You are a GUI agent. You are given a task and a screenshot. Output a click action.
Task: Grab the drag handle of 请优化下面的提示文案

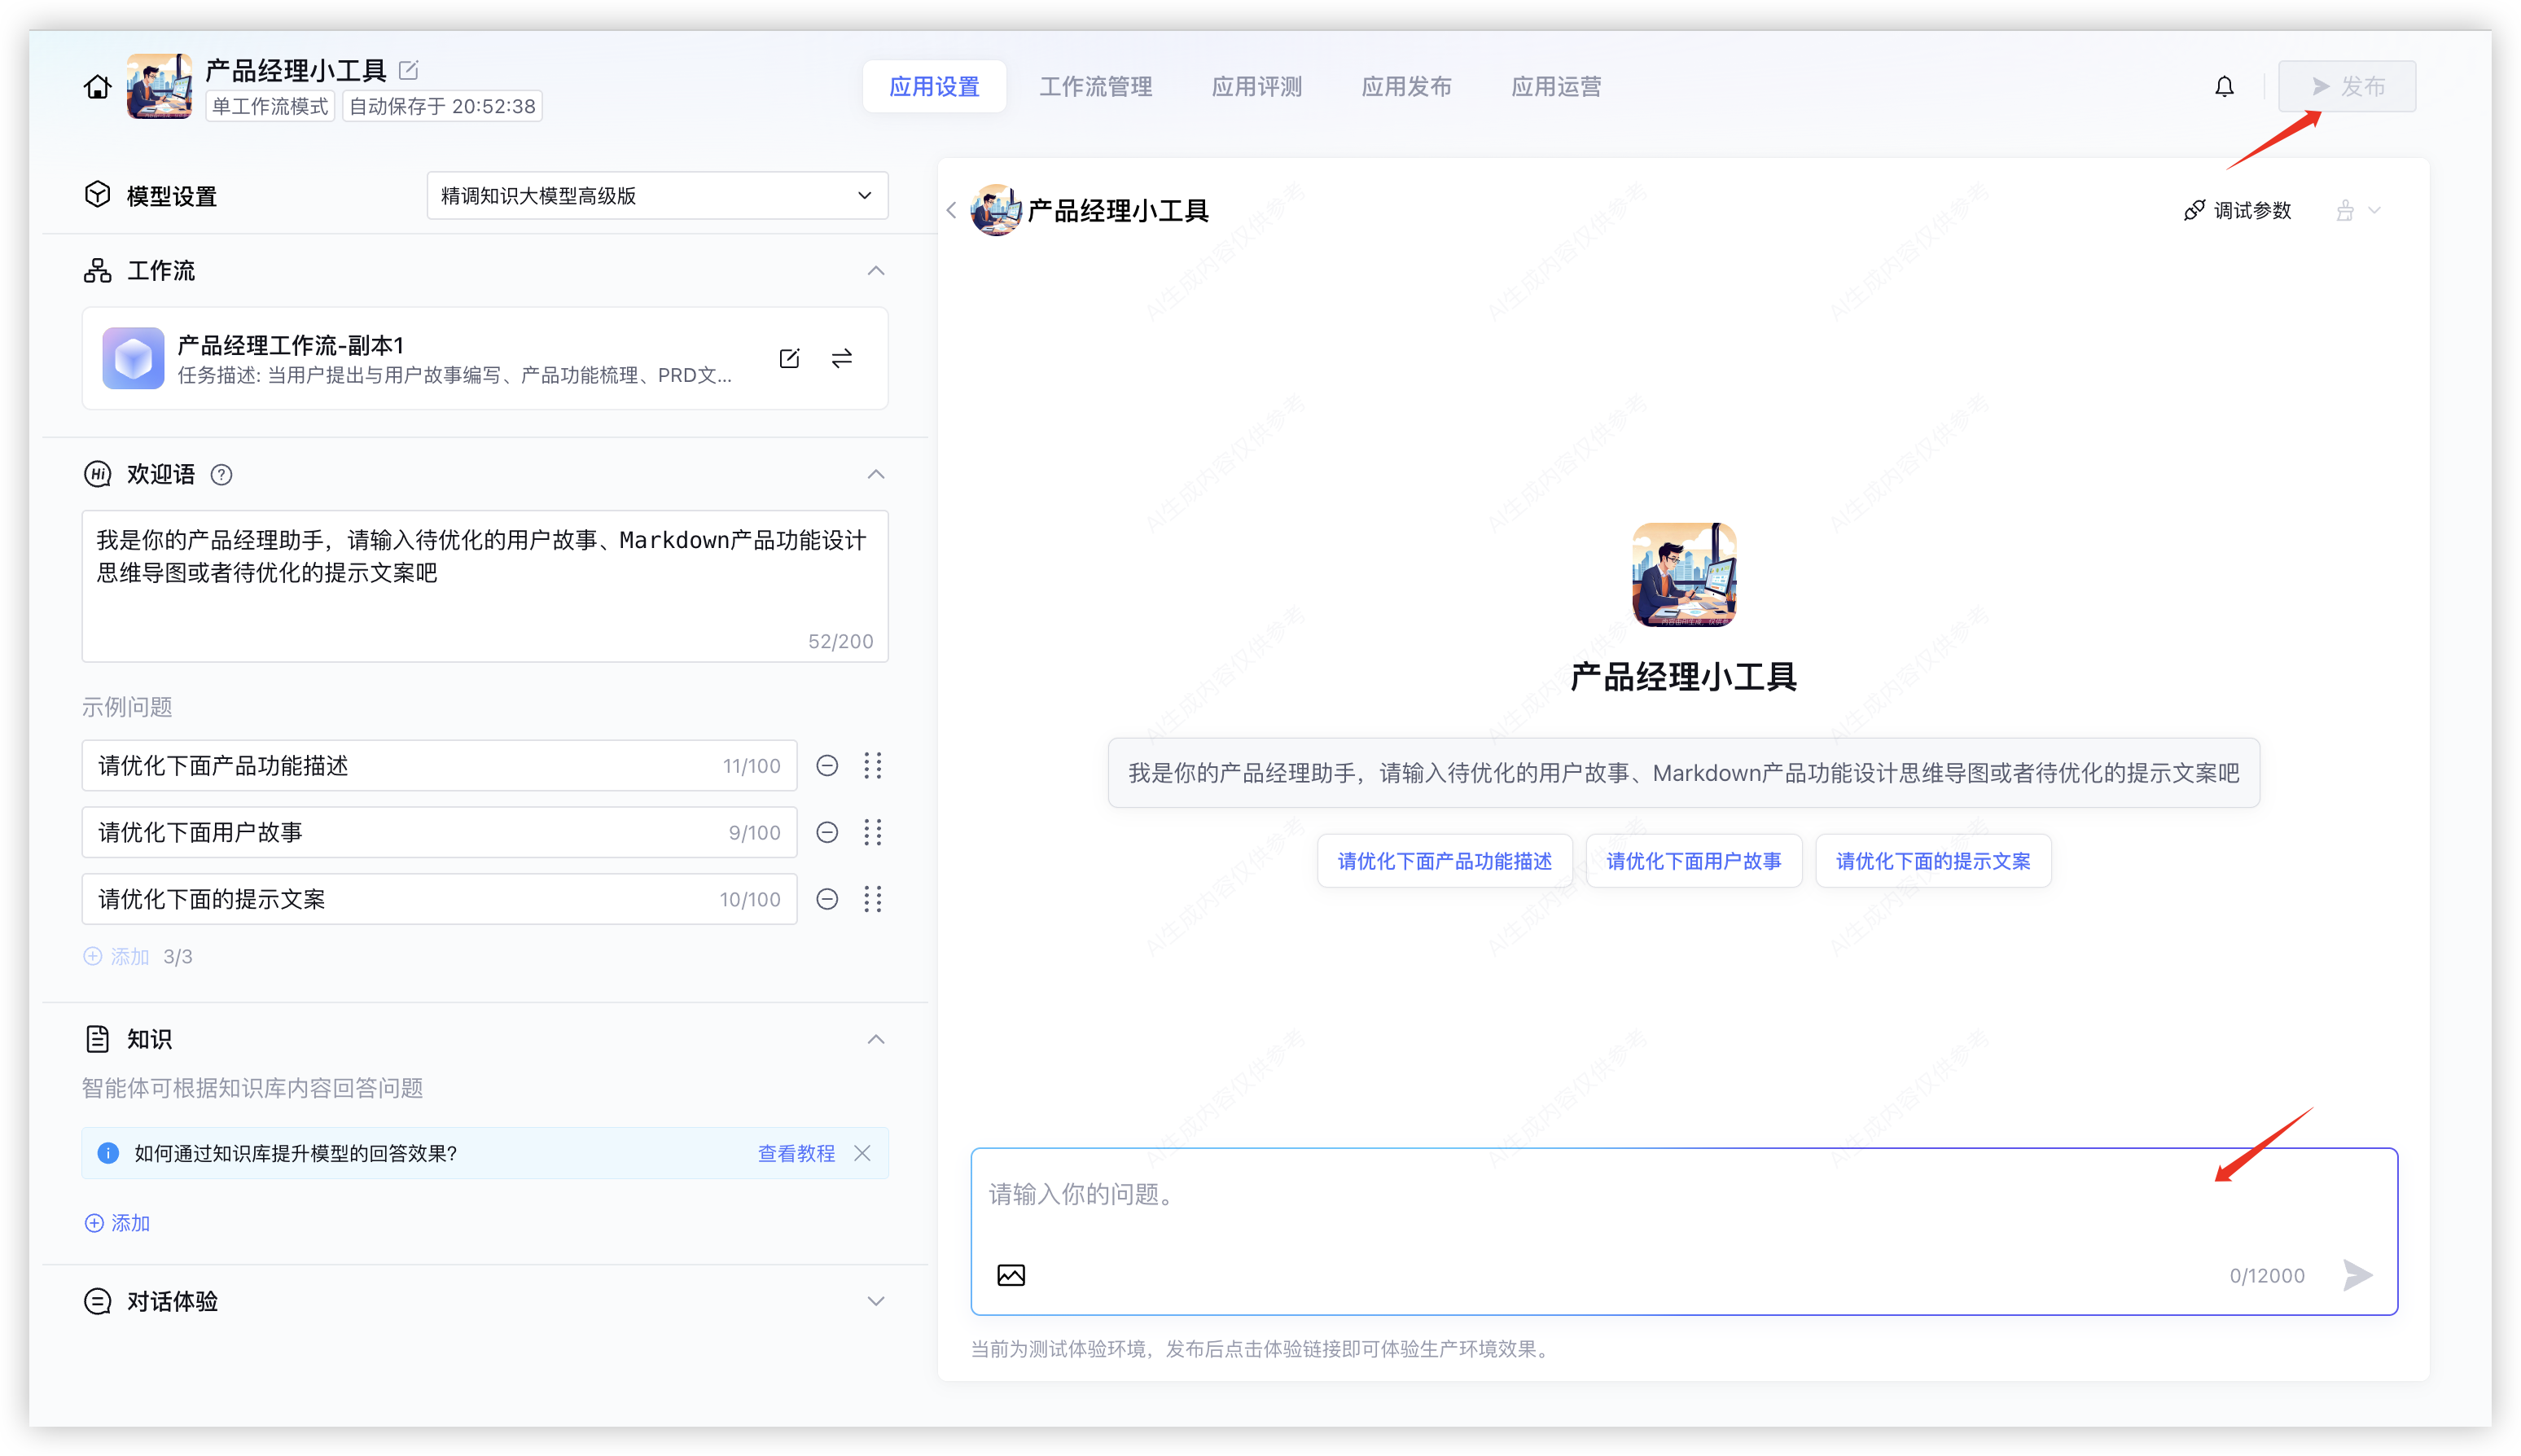(873, 899)
